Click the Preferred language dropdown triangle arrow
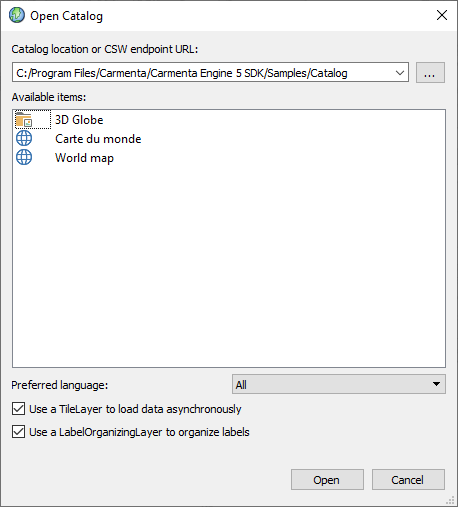458x507 pixels. click(436, 384)
